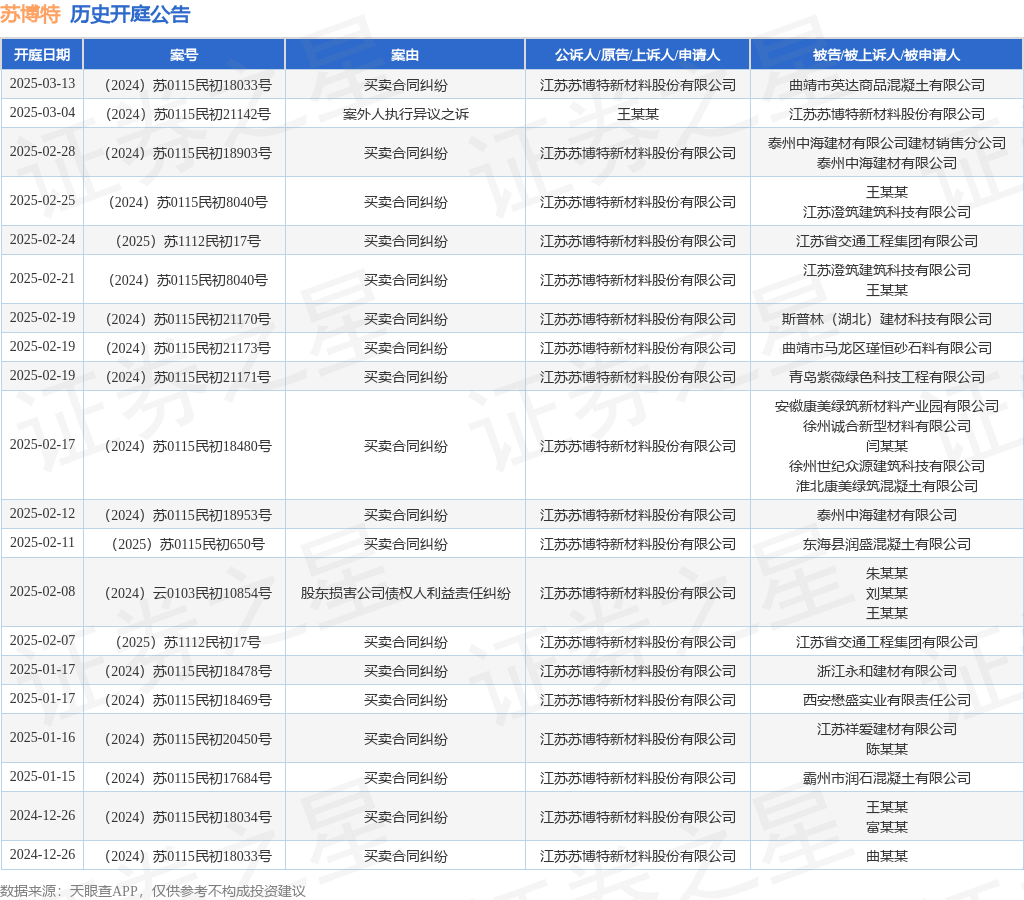The width and height of the screenshot is (1024, 900).
Task: Click defendant 曲靖市英达商品混凝土有限公司
Action: pos(887,85)
